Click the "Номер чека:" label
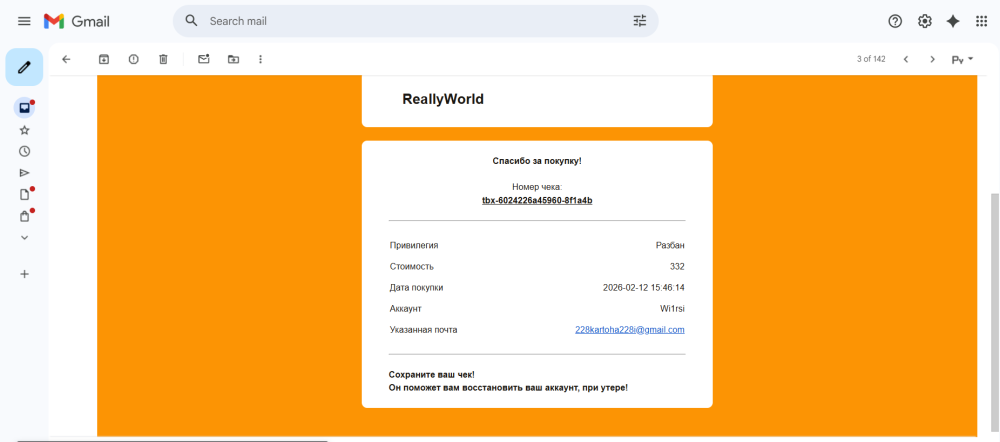Image resolution: width=1000 pixels, height=442 pixels. click(537, 187)
